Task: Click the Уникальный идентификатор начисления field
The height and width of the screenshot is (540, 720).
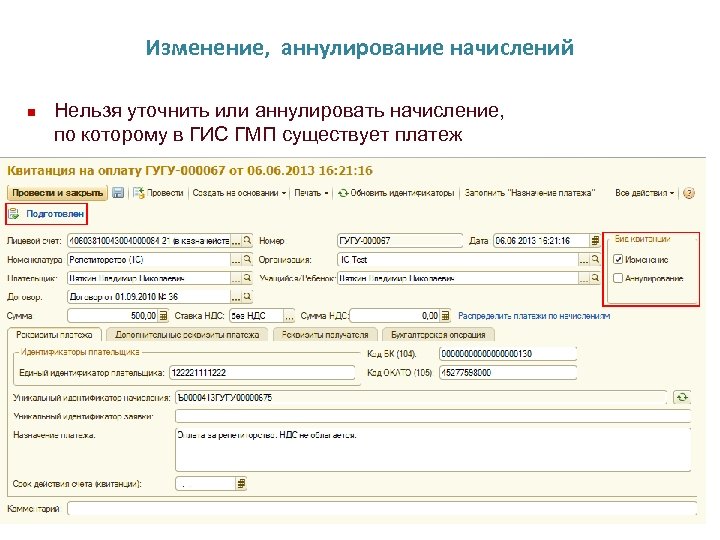Action: pyautogui.click(x=421, y=397)
